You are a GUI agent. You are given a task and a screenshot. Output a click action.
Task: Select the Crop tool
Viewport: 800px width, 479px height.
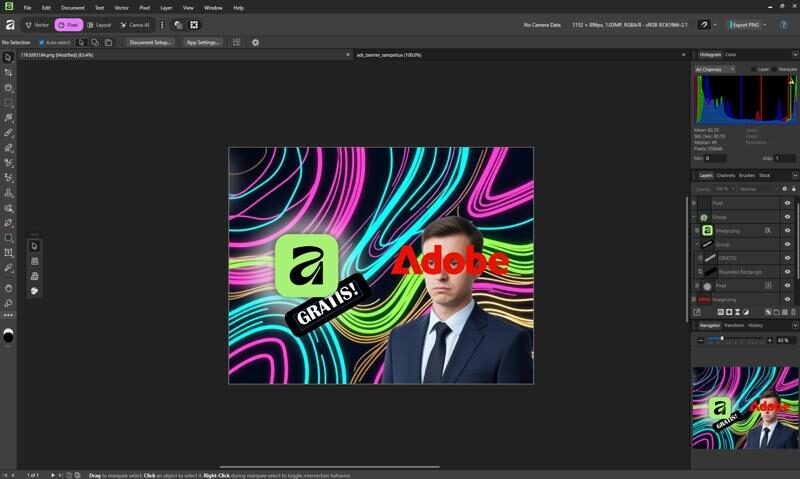[8, 72]
